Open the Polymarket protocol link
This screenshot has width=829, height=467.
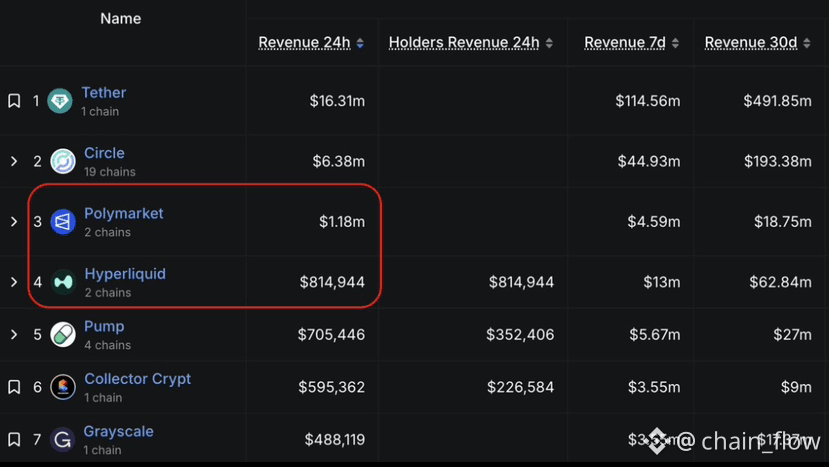pos(124,213)
